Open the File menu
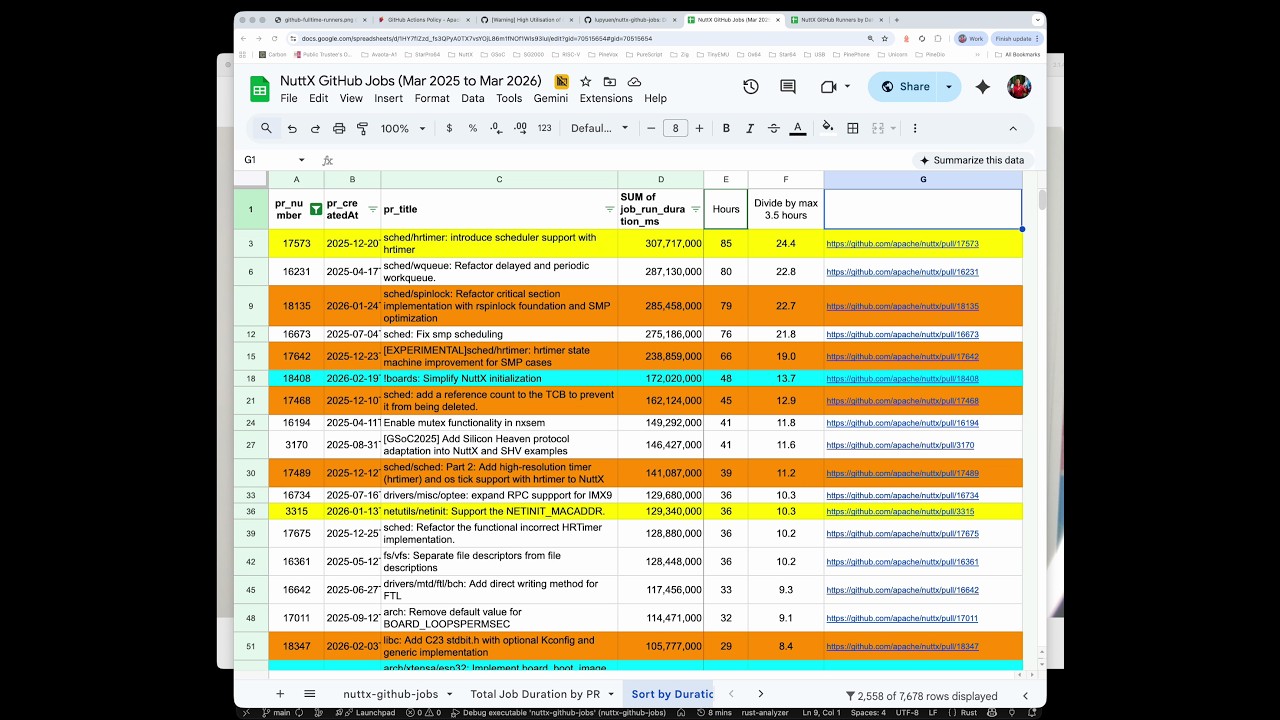 (289, 98)
